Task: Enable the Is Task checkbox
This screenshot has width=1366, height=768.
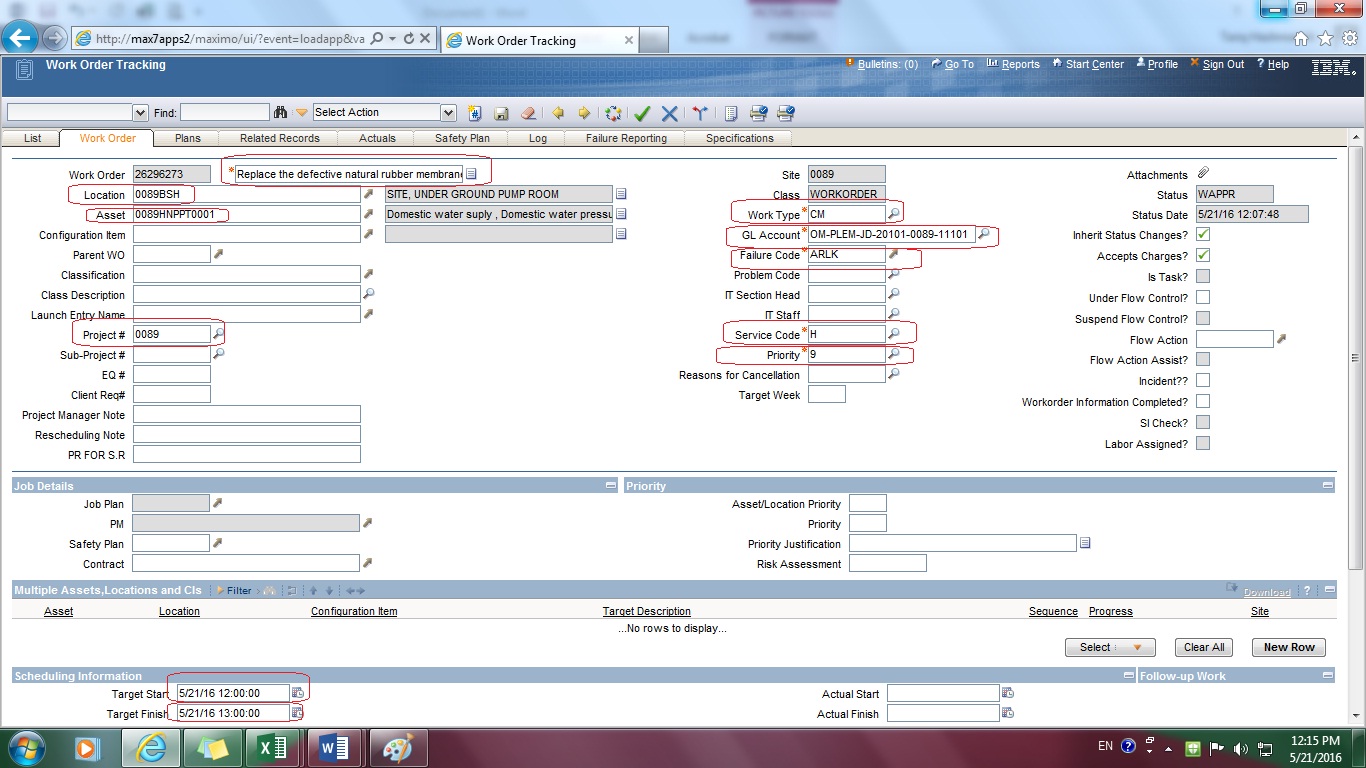Action: [x=1201, y=276]
